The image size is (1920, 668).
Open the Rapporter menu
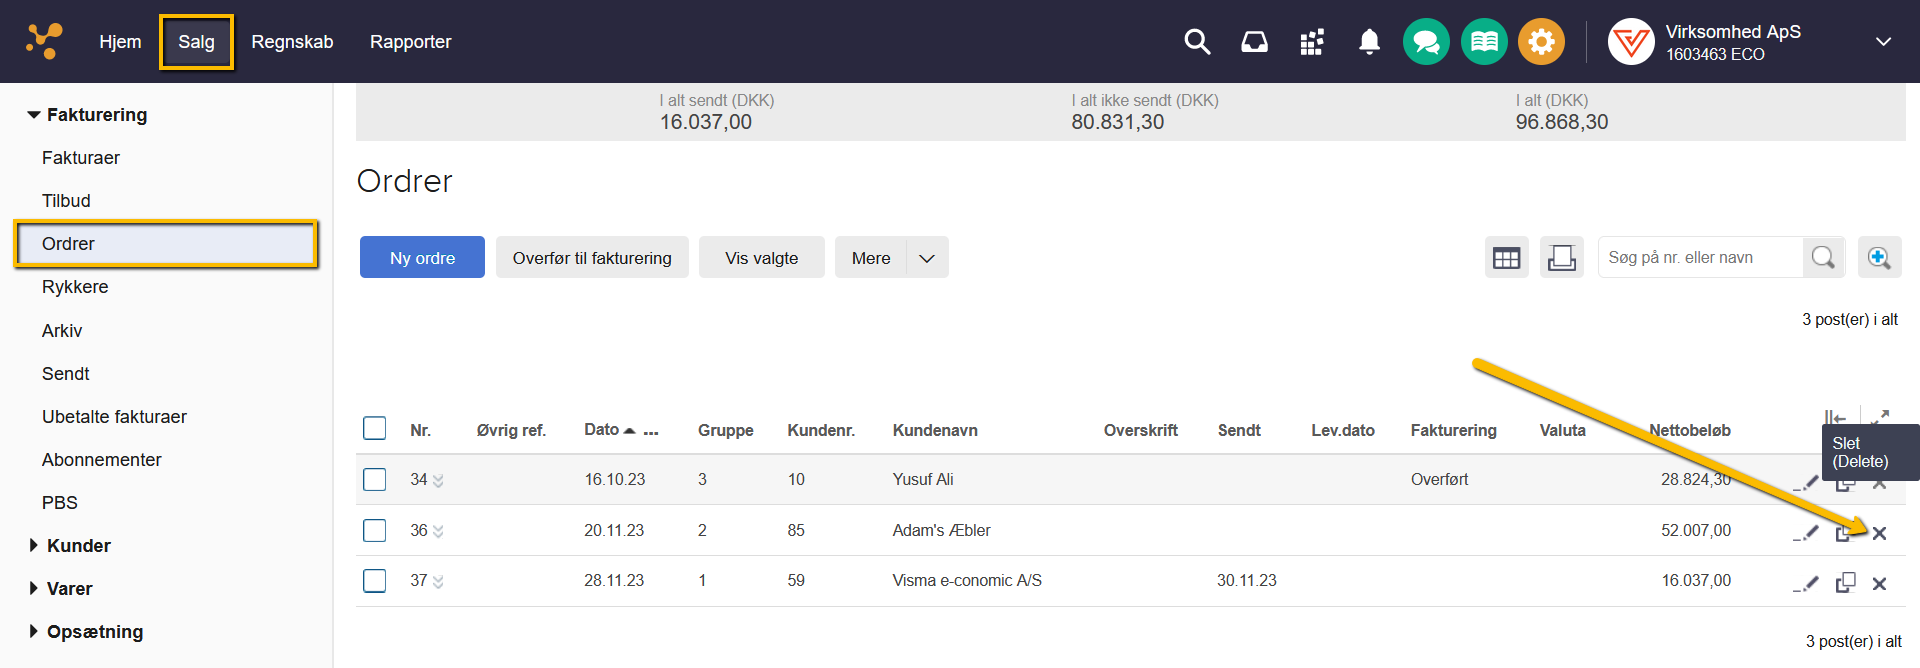pos(410,42)
